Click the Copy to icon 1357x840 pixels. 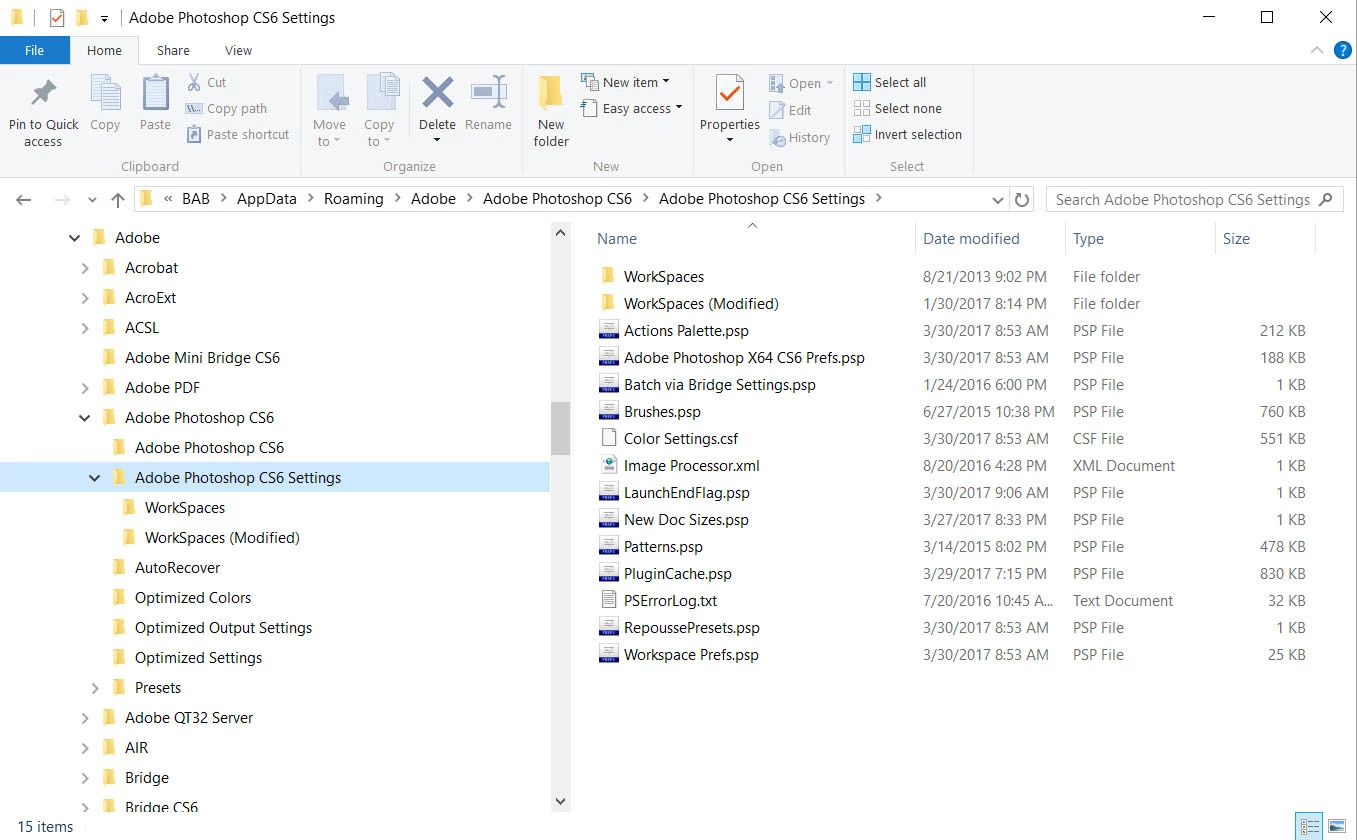tap(381, 94)
